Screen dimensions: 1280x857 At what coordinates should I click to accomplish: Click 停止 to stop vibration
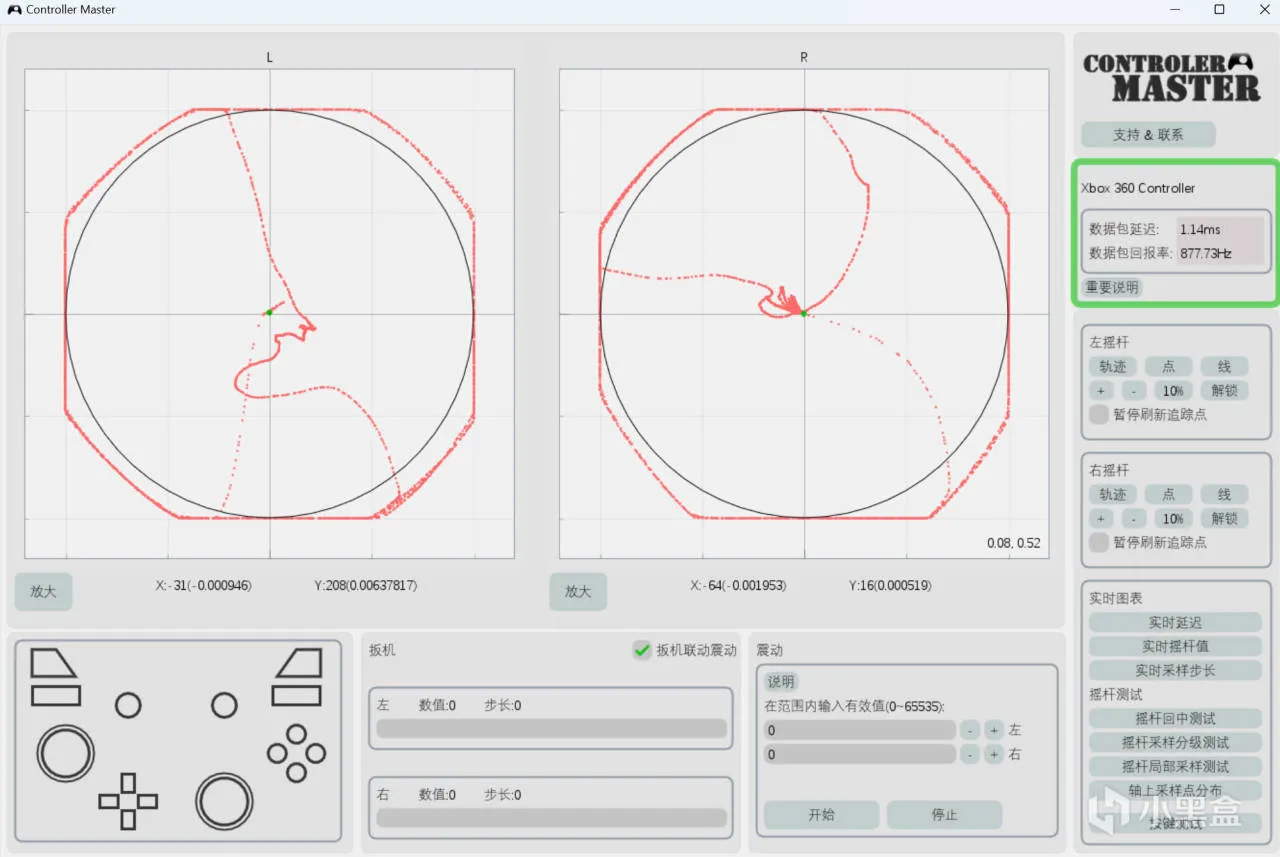point(944,815)
